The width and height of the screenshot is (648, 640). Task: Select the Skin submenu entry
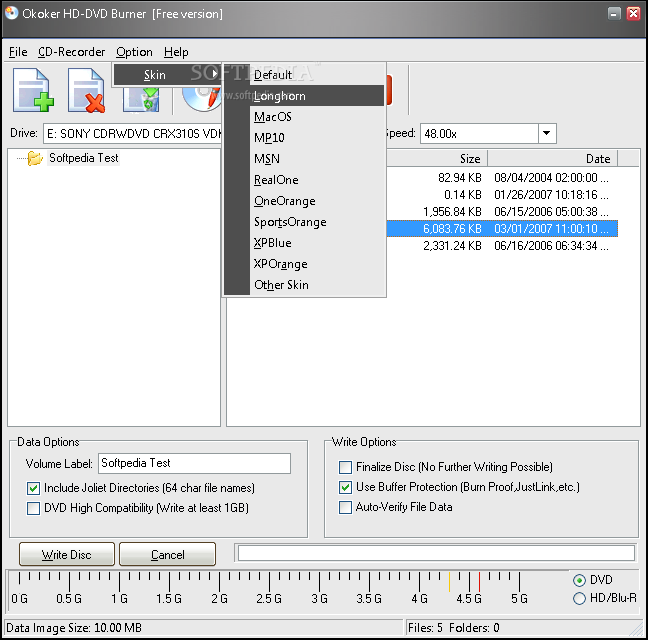tap(167, 75)
